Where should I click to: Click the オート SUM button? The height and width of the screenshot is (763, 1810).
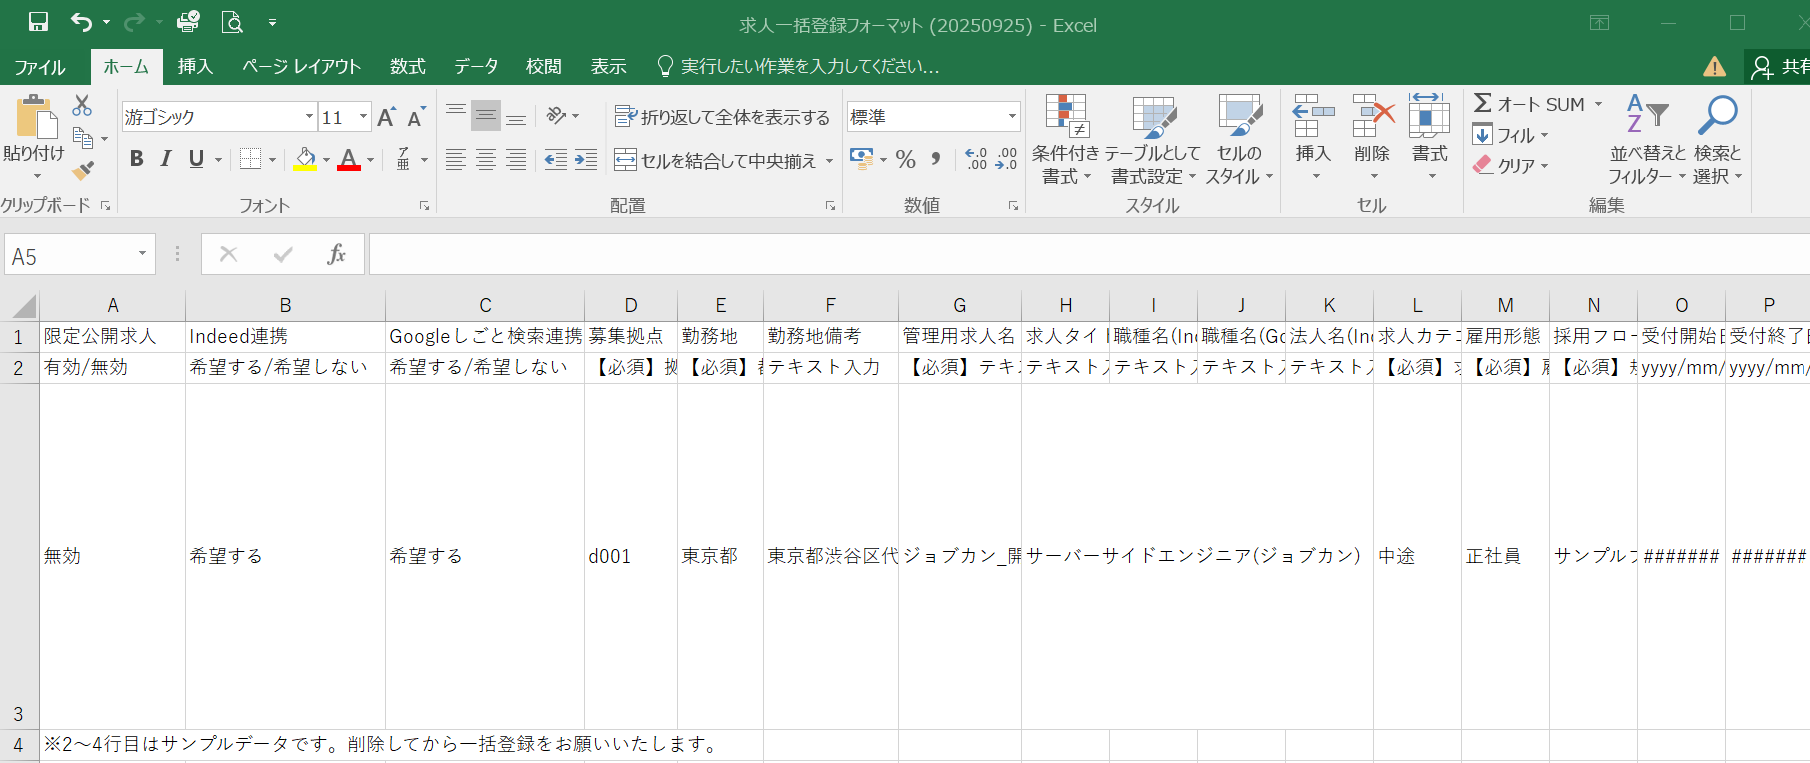[1529, 104]
